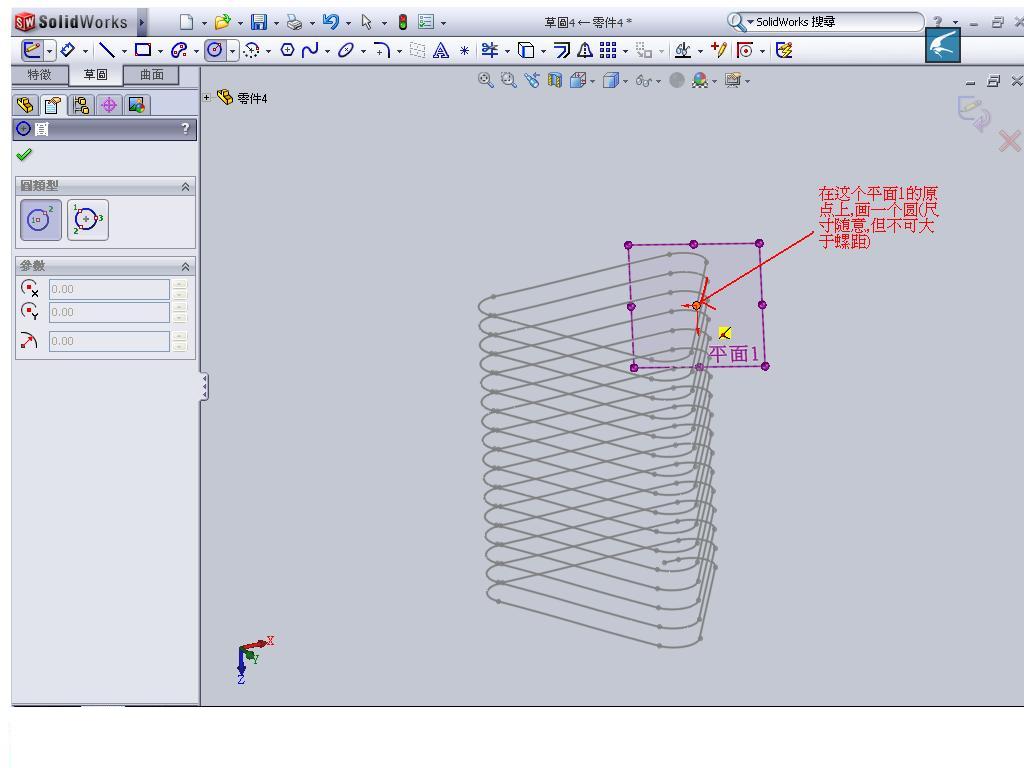Viewport: 1024px width, 768px height.
Task: Switch to the 曲面 tab
Action: 152,75
